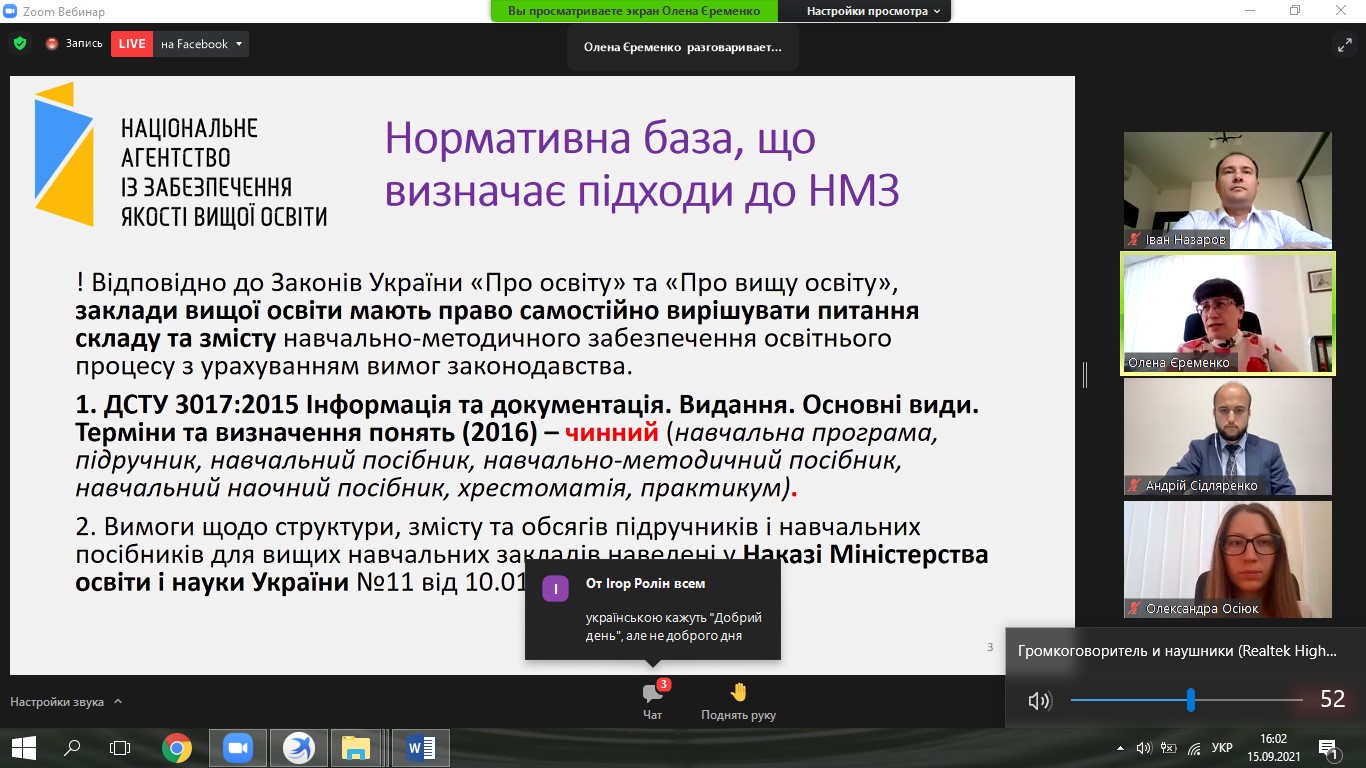Screen dimensions: 1366x768
Task: Switch to Microsoft Word in the taskbar
Action: [421, 747]
